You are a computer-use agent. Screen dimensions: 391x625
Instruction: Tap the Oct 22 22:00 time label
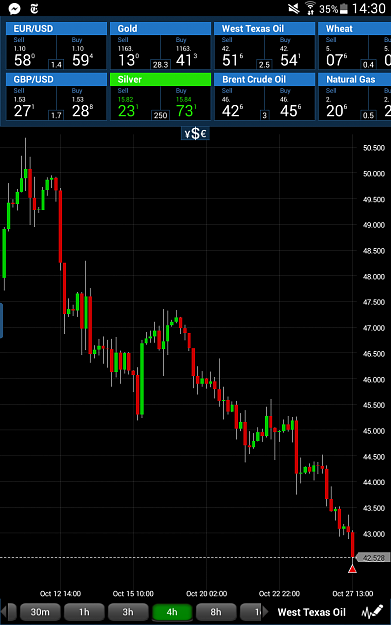(x=279, y=594)
